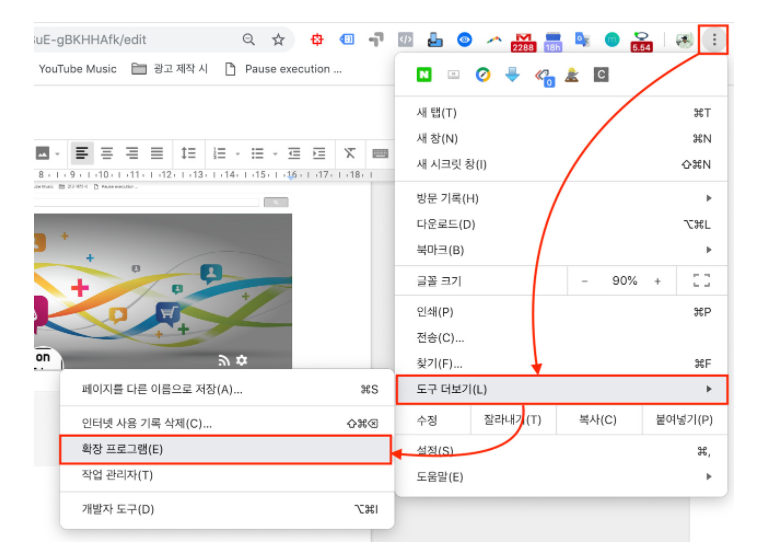This screenshot has height=558, width=765.
Task: Open the YouTube Music bookmark
Action: click(78, 69)
